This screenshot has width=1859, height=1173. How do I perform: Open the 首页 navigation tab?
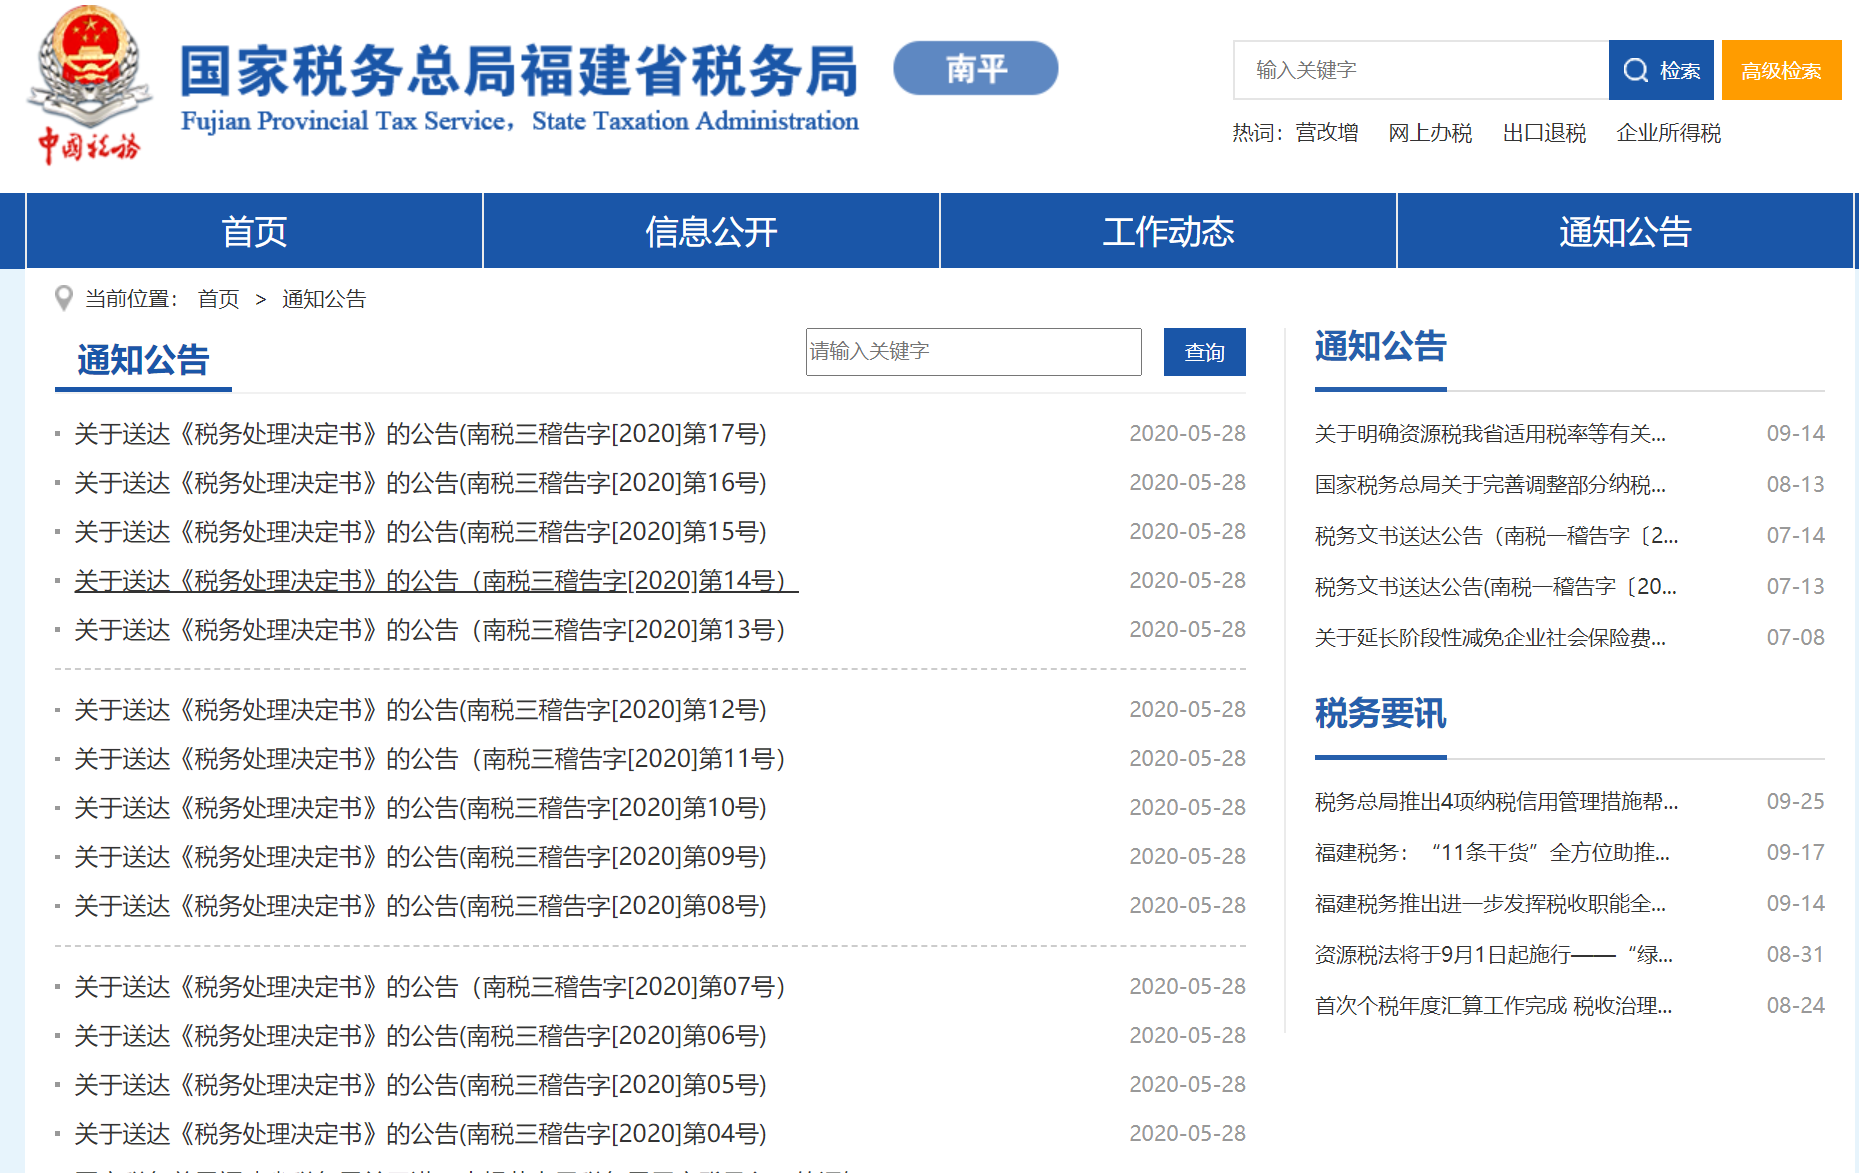(254, 231)
